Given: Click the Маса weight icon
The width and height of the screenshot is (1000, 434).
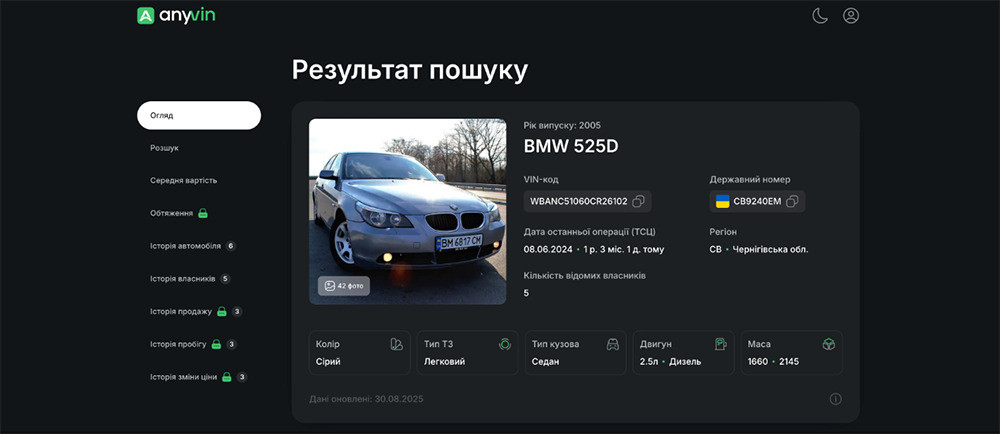Looking at the screenshot, I should 828,344.
